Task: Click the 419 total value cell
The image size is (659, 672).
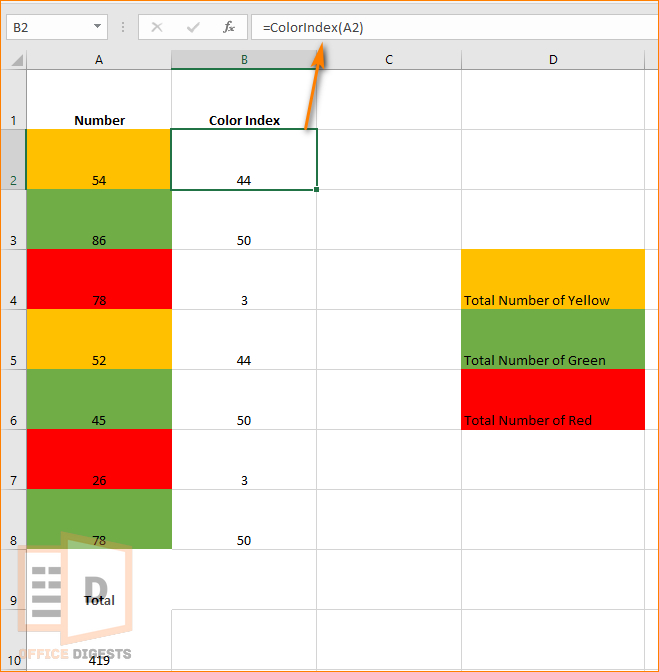Action: (x=99, y=640)
